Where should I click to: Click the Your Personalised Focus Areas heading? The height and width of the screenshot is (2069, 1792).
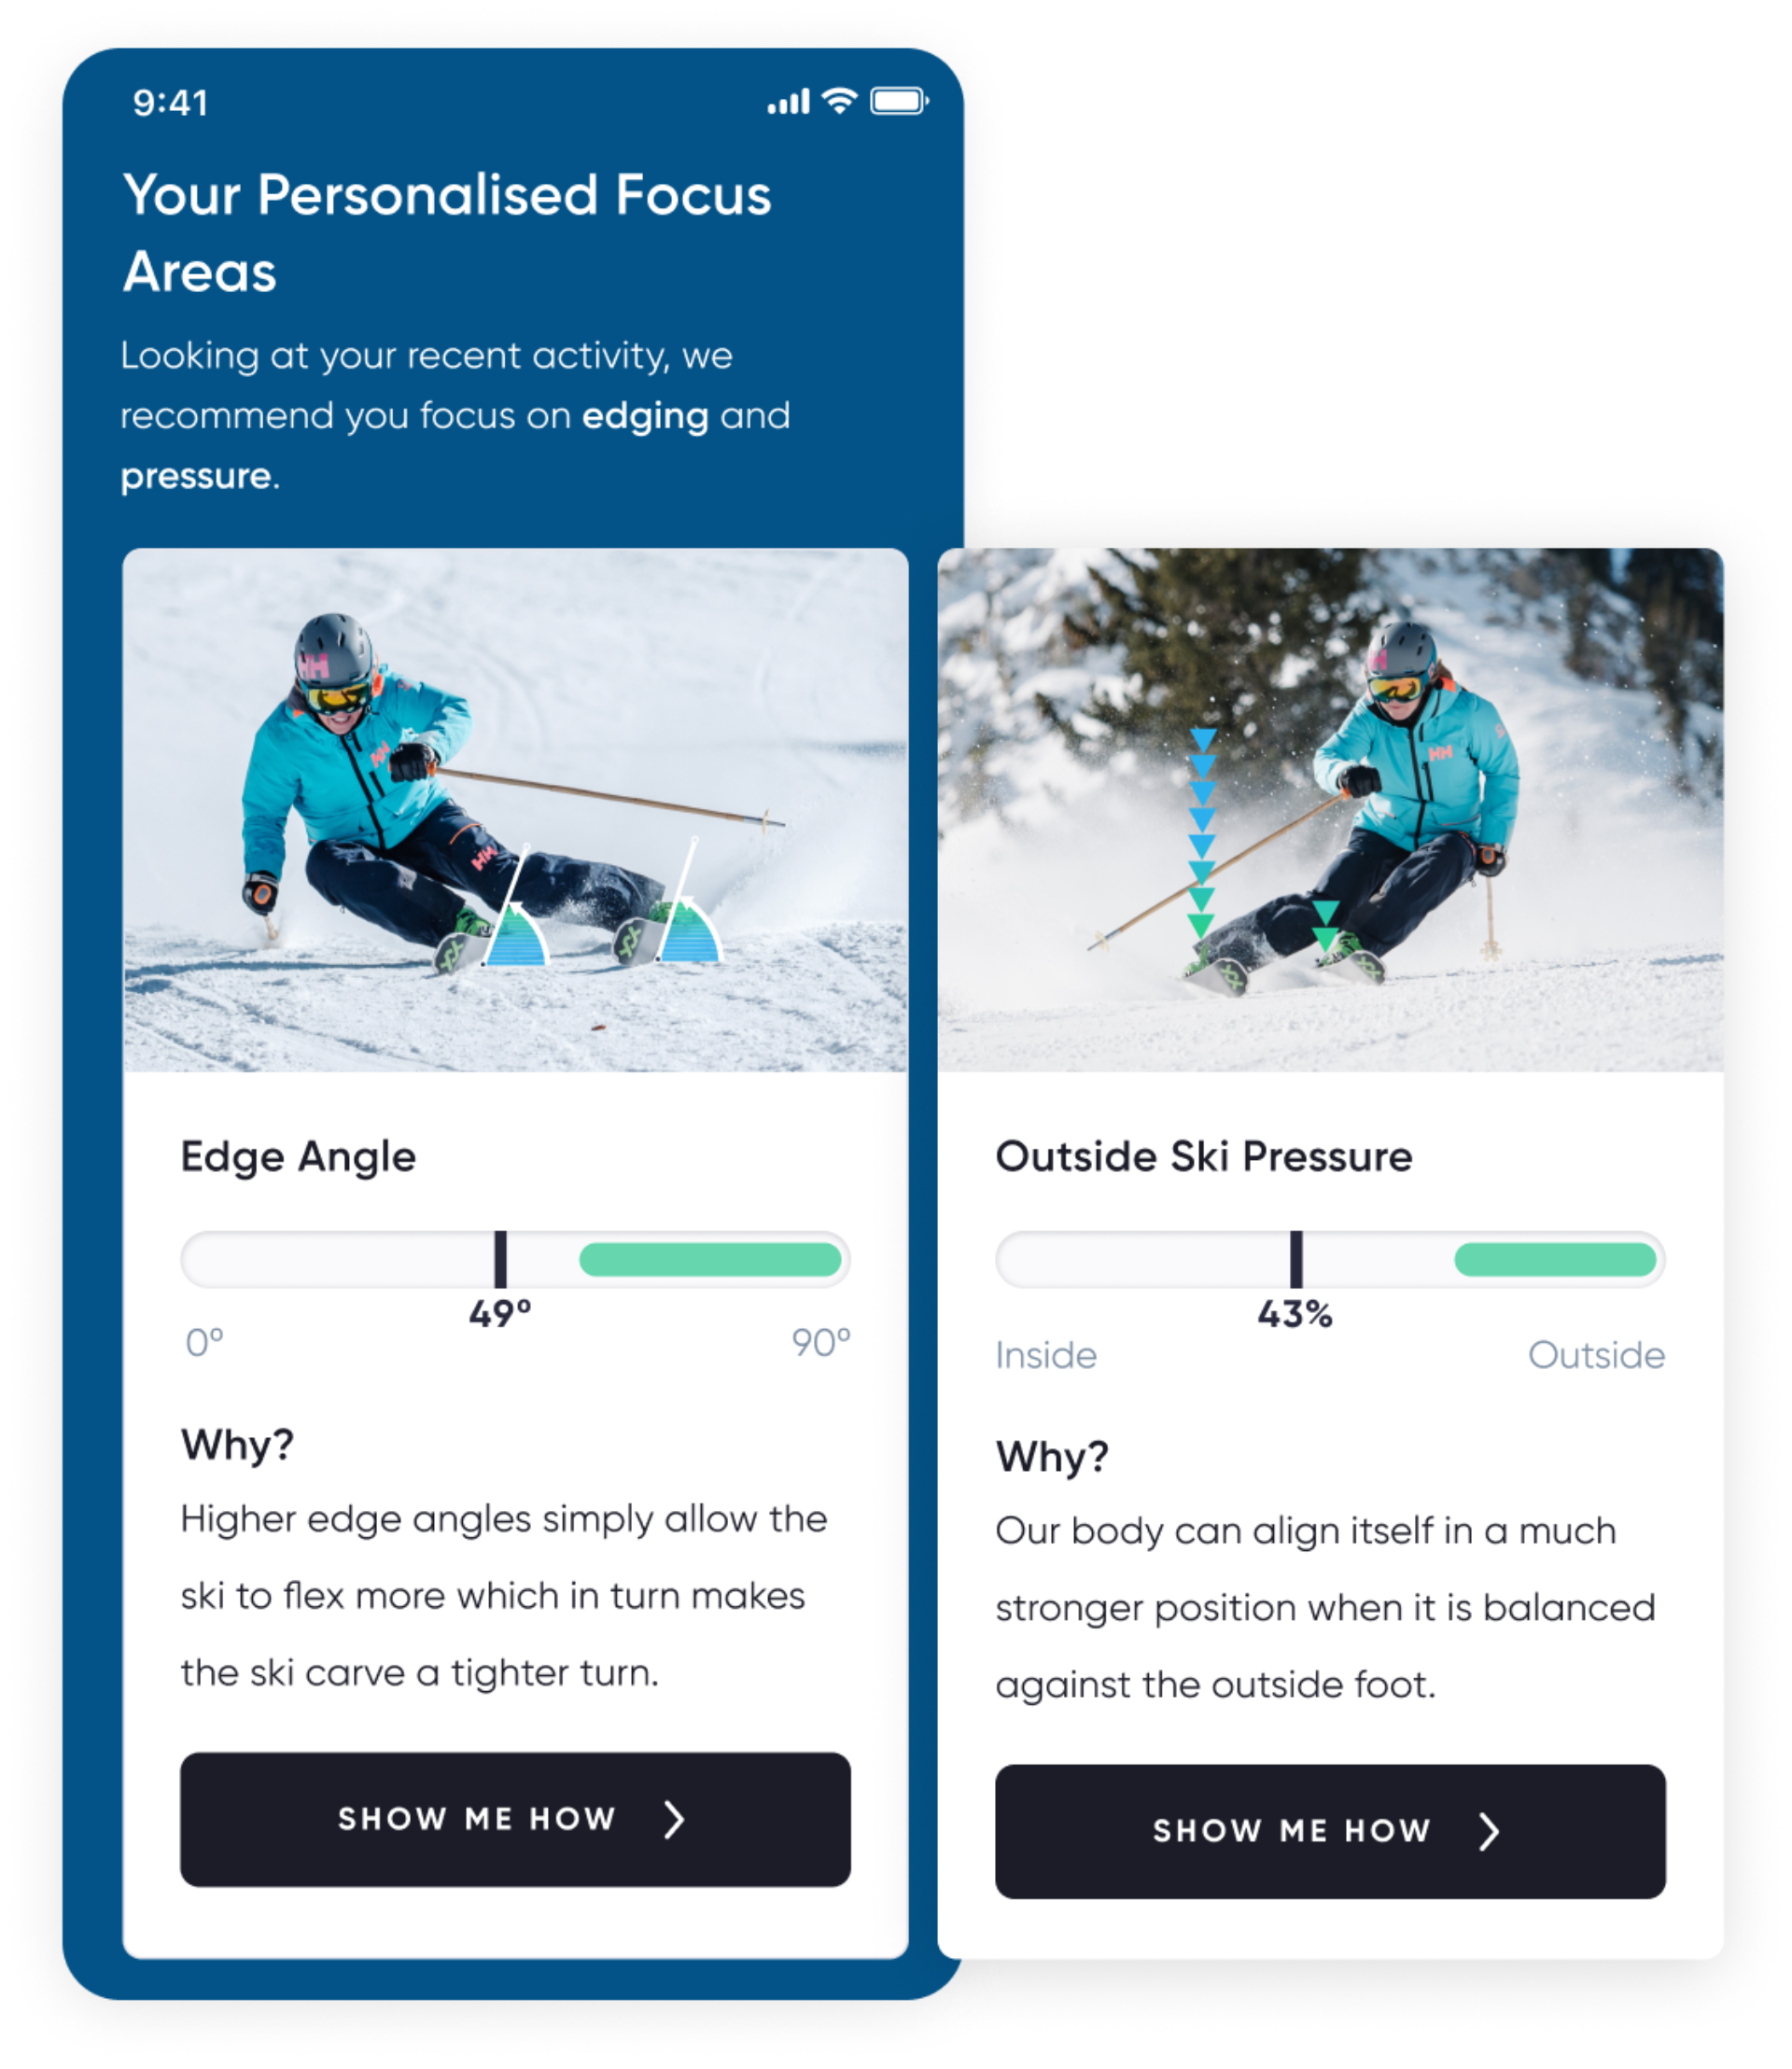tap(447, 232)
